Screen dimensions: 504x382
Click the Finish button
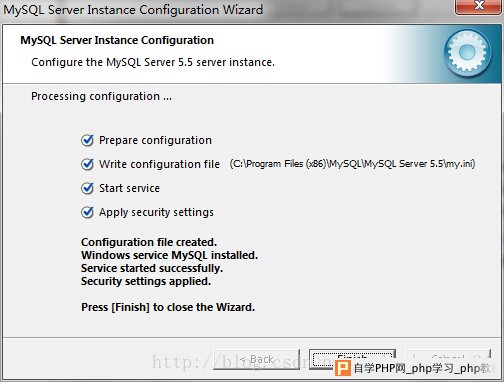click(352, 359)
